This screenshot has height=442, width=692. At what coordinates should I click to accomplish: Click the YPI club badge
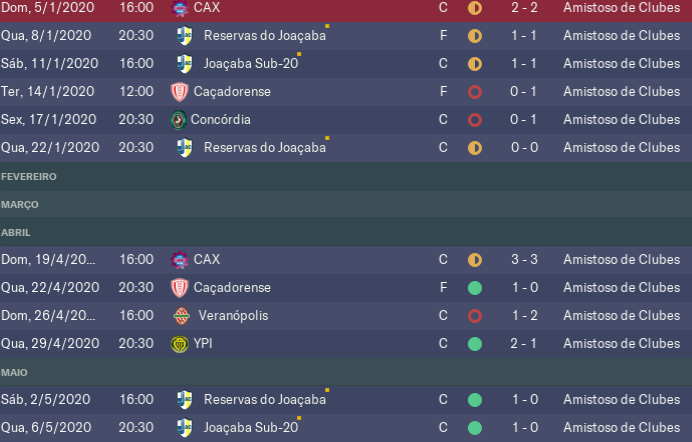tap(180, 344)
